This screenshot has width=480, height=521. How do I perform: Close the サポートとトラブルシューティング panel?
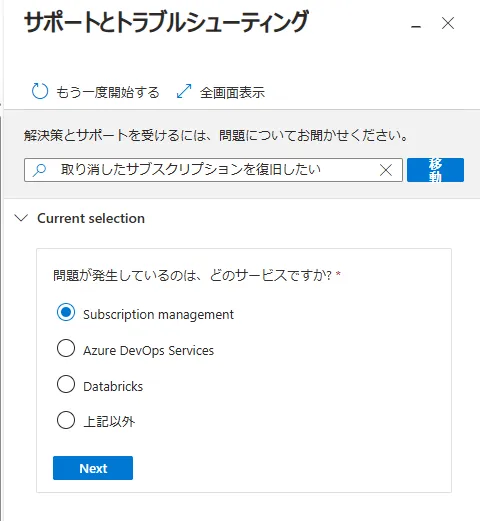coord(448,23)
